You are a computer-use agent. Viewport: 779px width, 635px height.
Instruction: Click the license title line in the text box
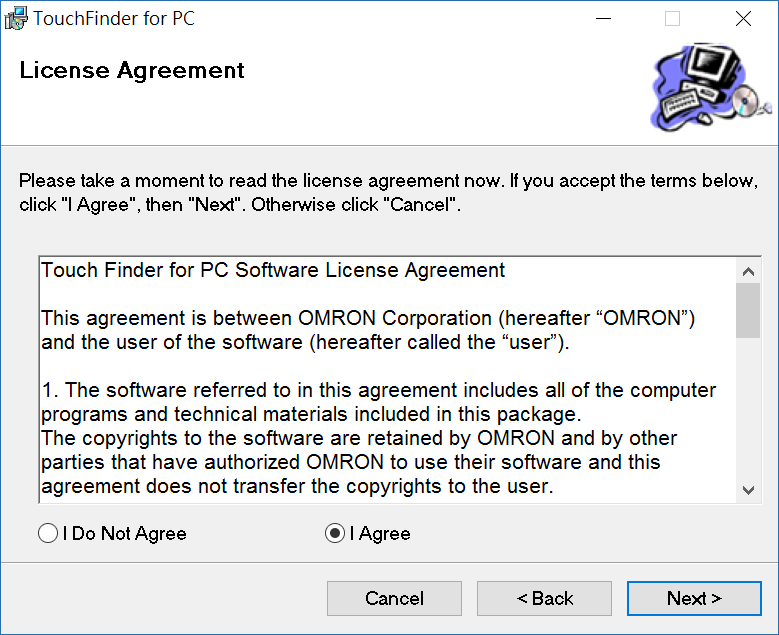tap(273, 270)
